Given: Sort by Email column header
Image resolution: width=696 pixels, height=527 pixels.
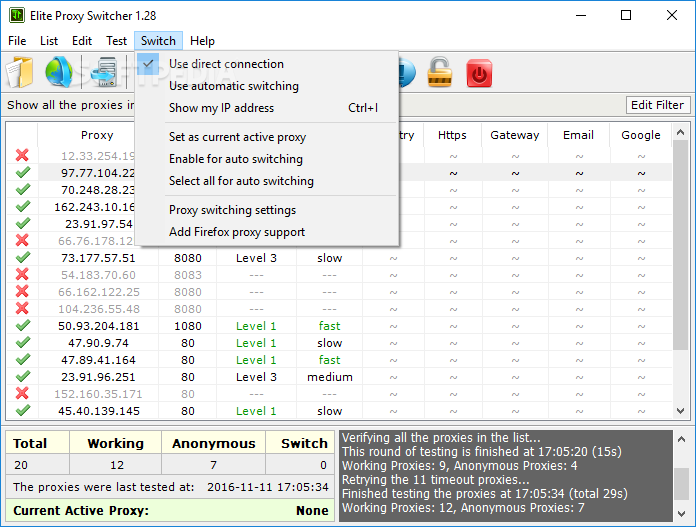Looking at the screenshot, I should [578, 135].
